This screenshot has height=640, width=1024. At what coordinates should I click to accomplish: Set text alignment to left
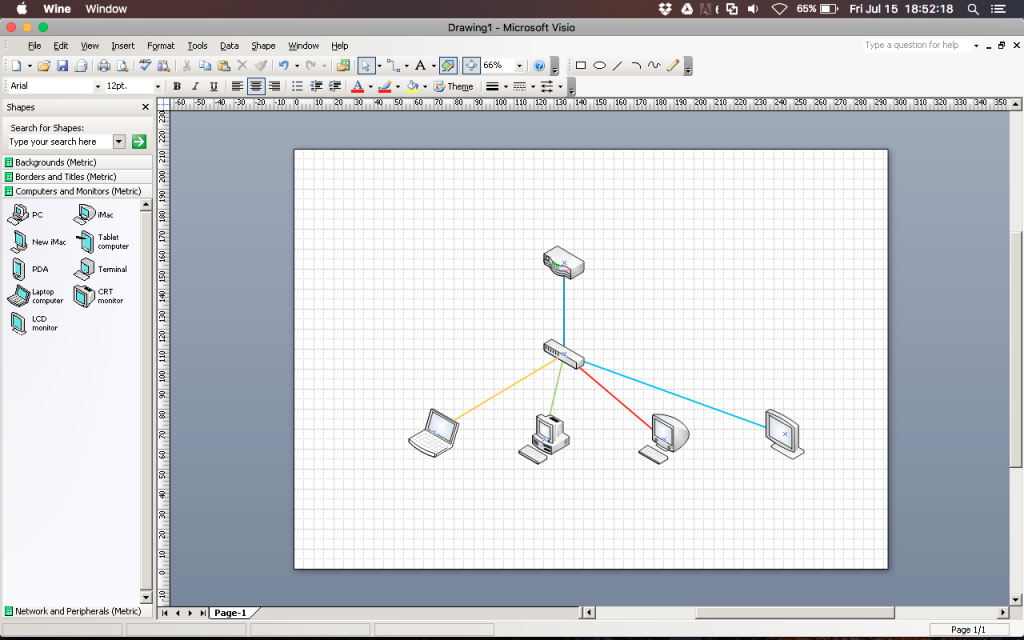pyautogui.click(x=237, y=86)
